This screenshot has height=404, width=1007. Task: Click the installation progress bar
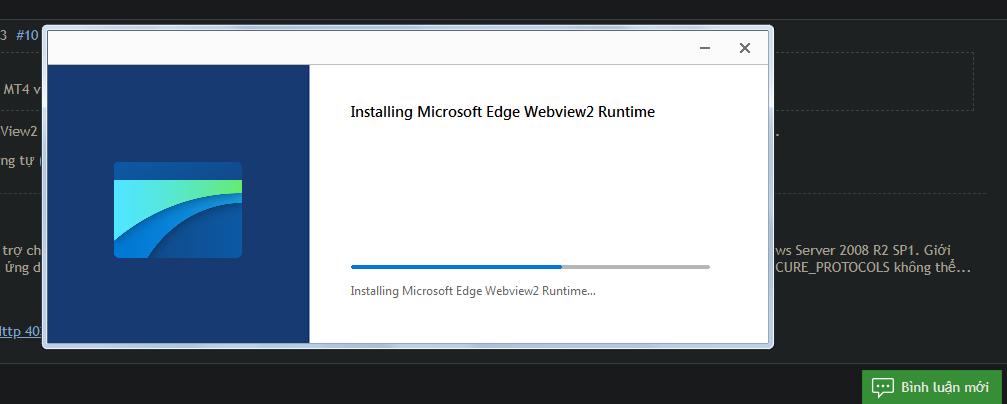click(x=530, y=267)
